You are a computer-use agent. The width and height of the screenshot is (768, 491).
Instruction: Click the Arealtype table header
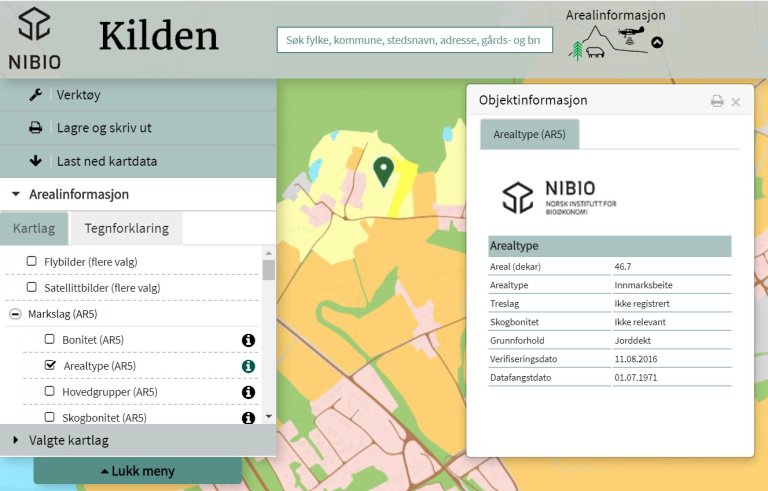pyautogui.click(x=610, y=246)
